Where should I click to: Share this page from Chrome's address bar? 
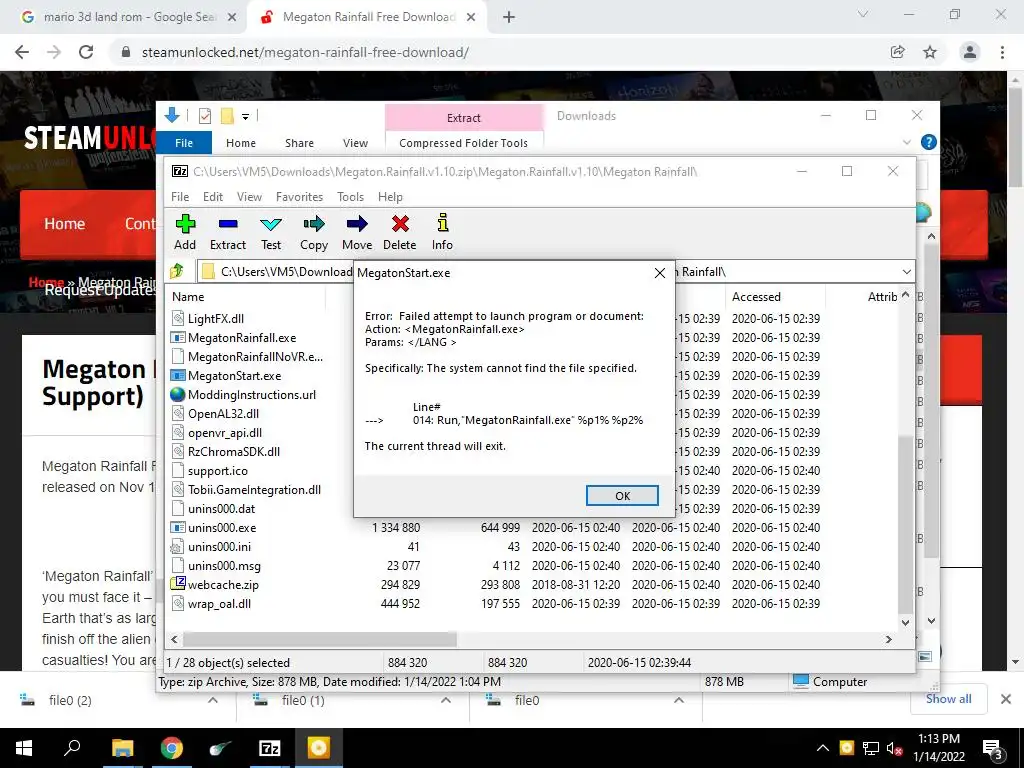tap(897, 52)
